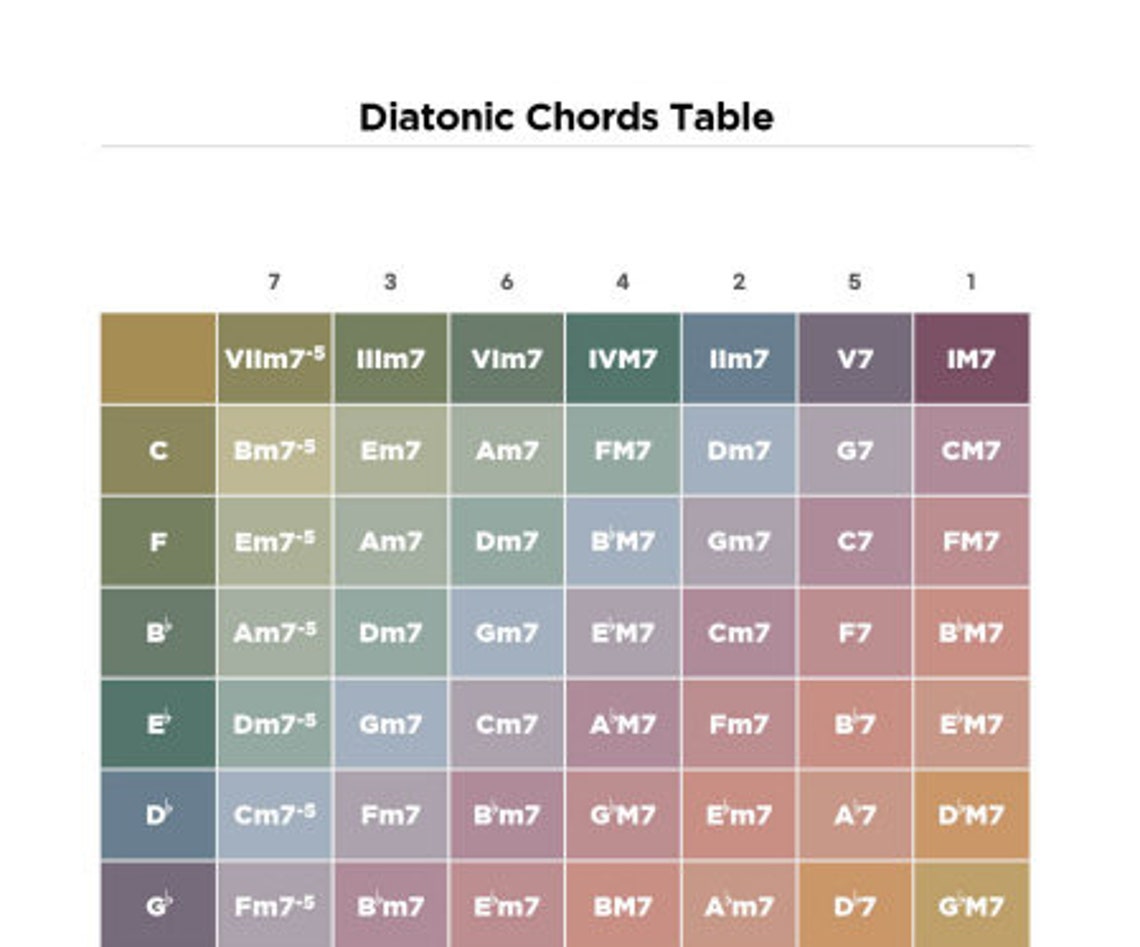The height and width of the screenshot is (947, 1140).
Task: Select the A♭M7 chord cell
Action: (x=622, y=724)
